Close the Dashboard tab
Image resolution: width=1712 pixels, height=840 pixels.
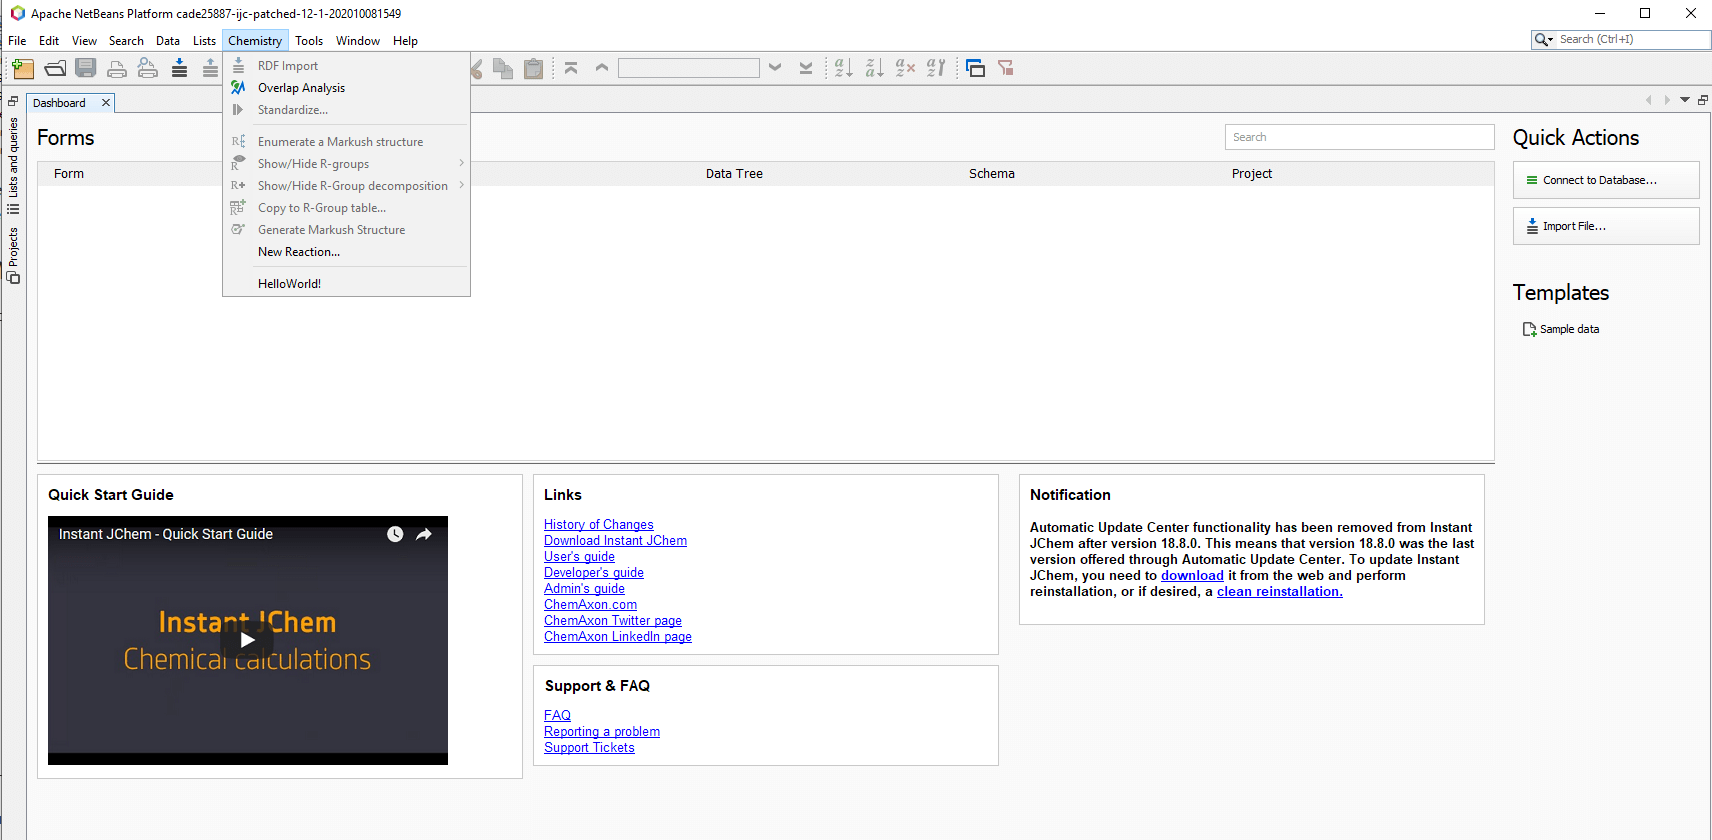106,103
